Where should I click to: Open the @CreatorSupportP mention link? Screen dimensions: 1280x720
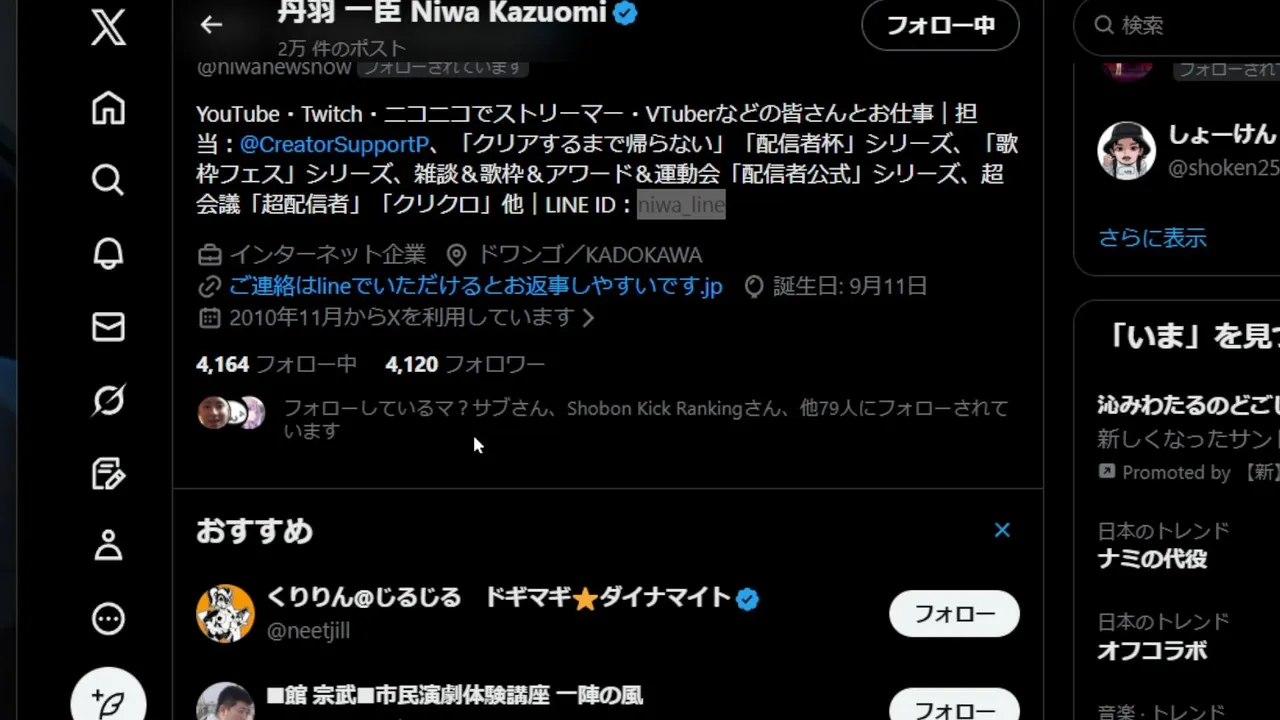pos(334,144)
